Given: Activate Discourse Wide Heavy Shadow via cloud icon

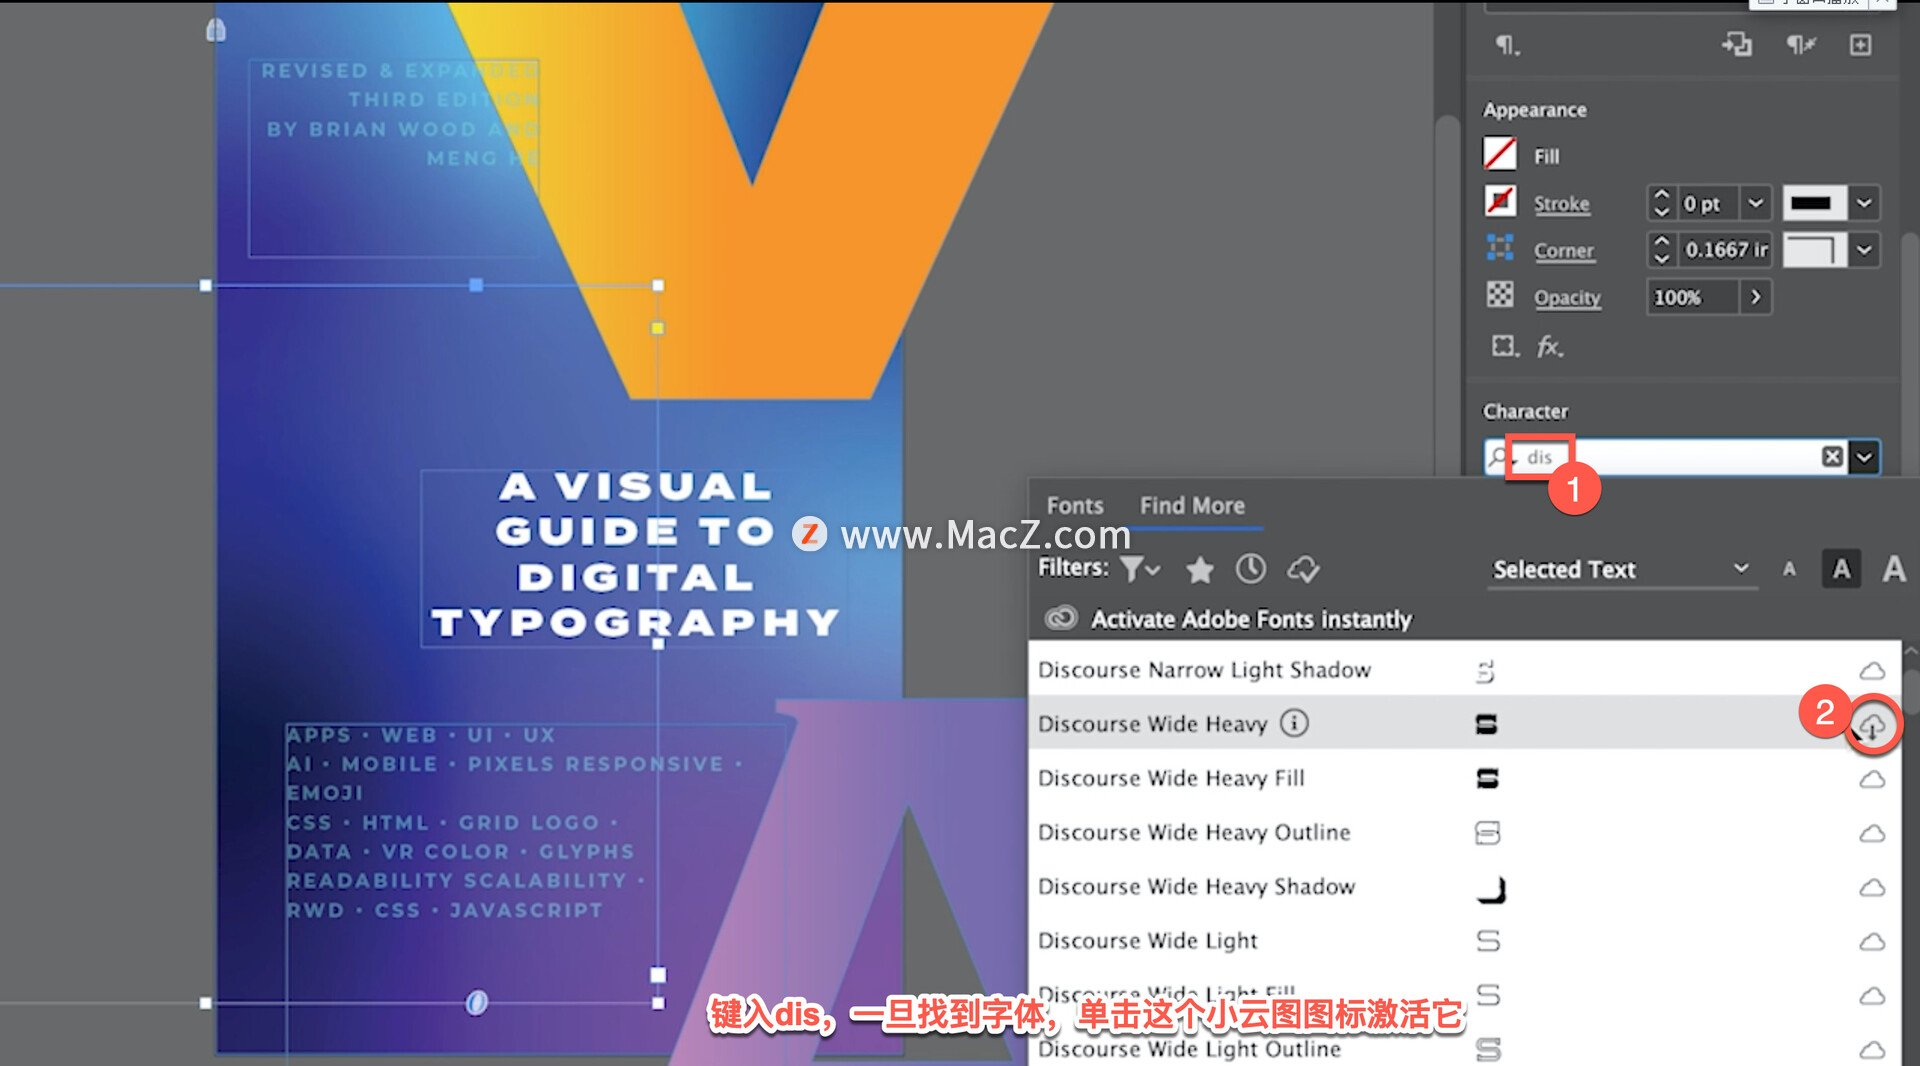Looking at the screenshot, I should click(x=1872, y=887).
